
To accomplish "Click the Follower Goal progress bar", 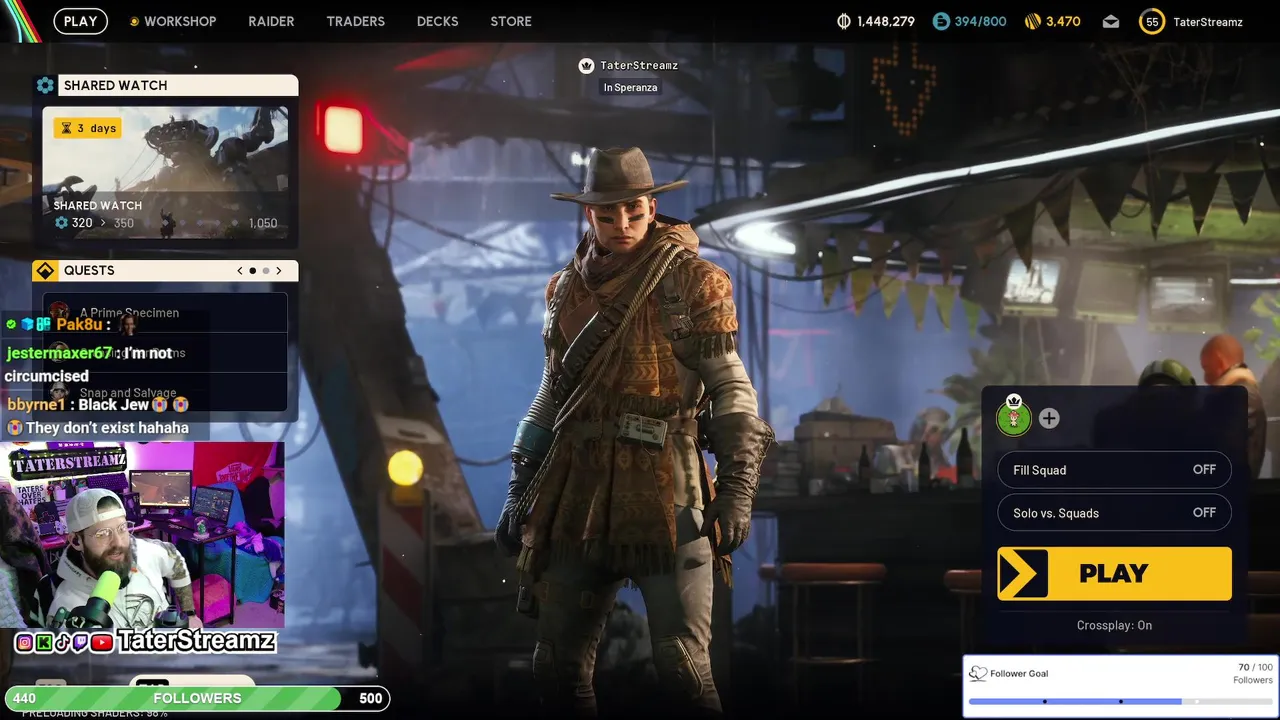I will pos(1120,701).
